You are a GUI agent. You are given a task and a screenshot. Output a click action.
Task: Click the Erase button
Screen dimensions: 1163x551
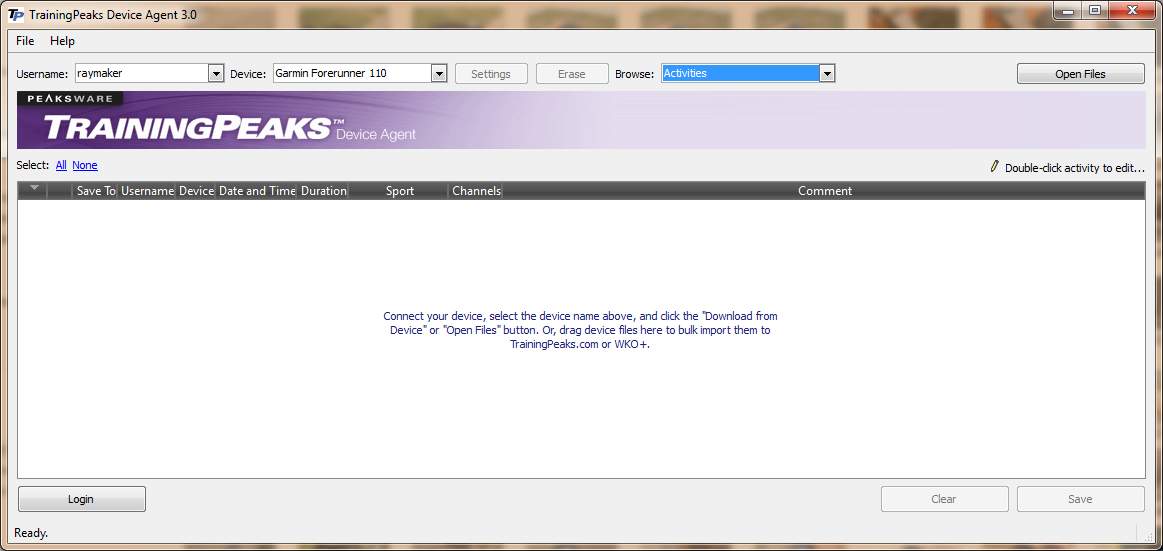point(572,74)
